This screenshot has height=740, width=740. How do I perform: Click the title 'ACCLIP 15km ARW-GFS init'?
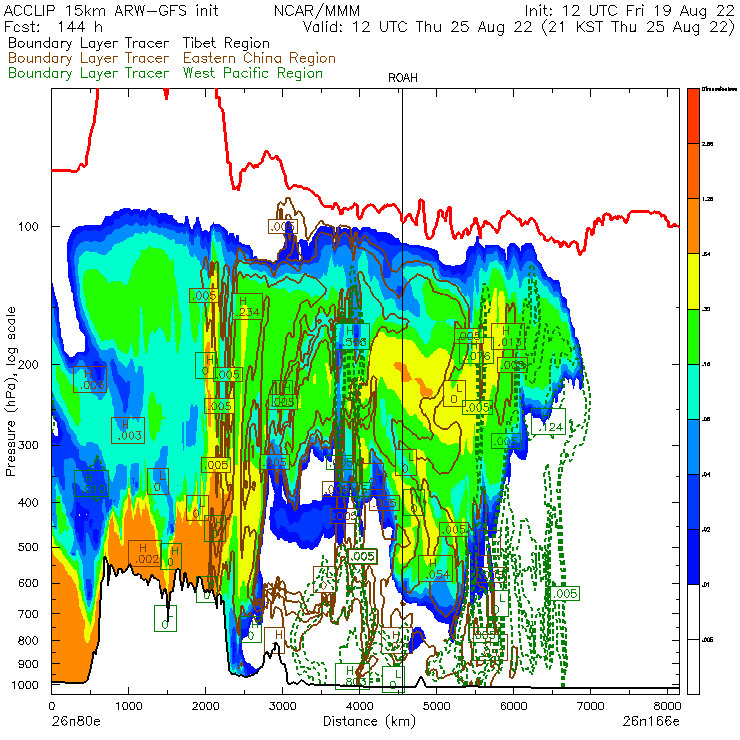tap(111, 10)
